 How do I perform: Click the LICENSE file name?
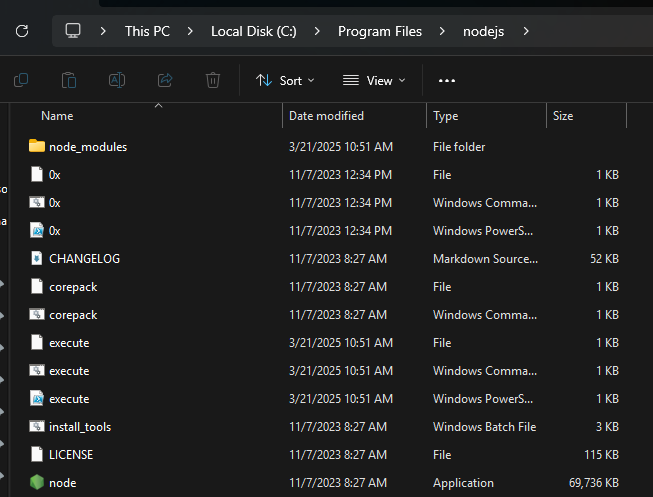[71, 455]
